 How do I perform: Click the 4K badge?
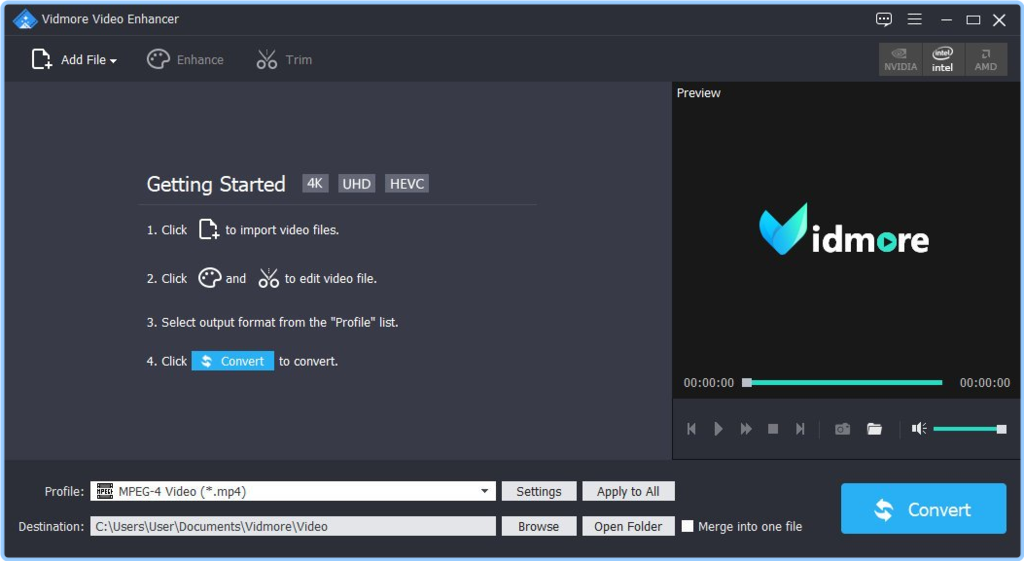(x=315, y=184)
